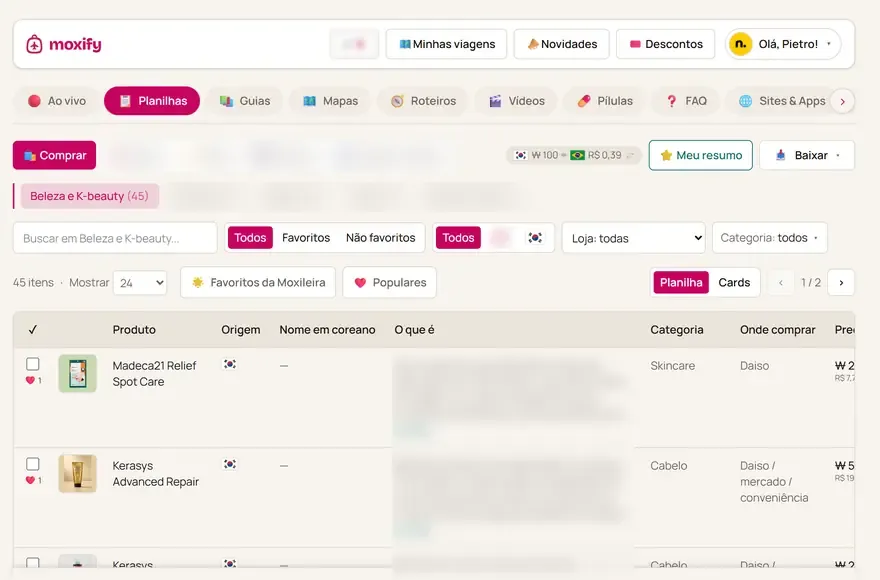This screenshot has width=880, height=580.
Task: Click the yellow user avatar icon
Action: [x=740, y=44]
